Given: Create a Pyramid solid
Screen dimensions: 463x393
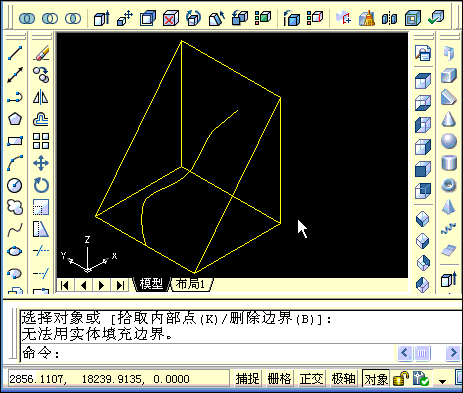Looking at the screenshot, I should [x=449, y=207].
